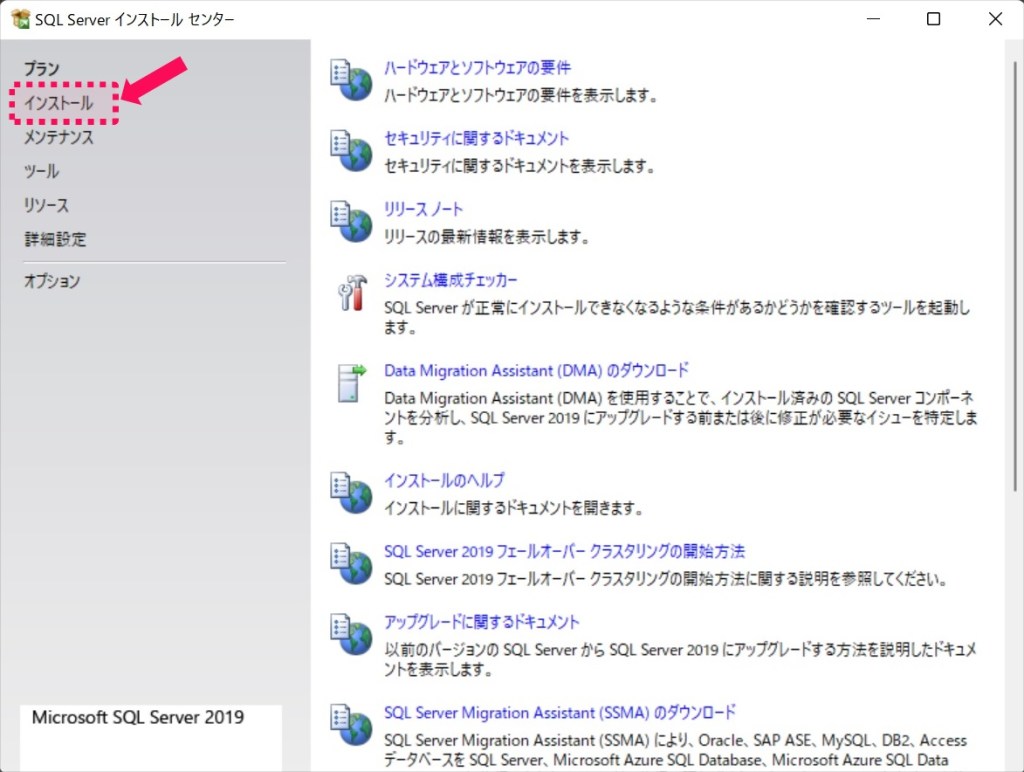Click the globe icon beside SSMA のダウンロード
The image size is (1024, 772).
[x=351, y=724]
